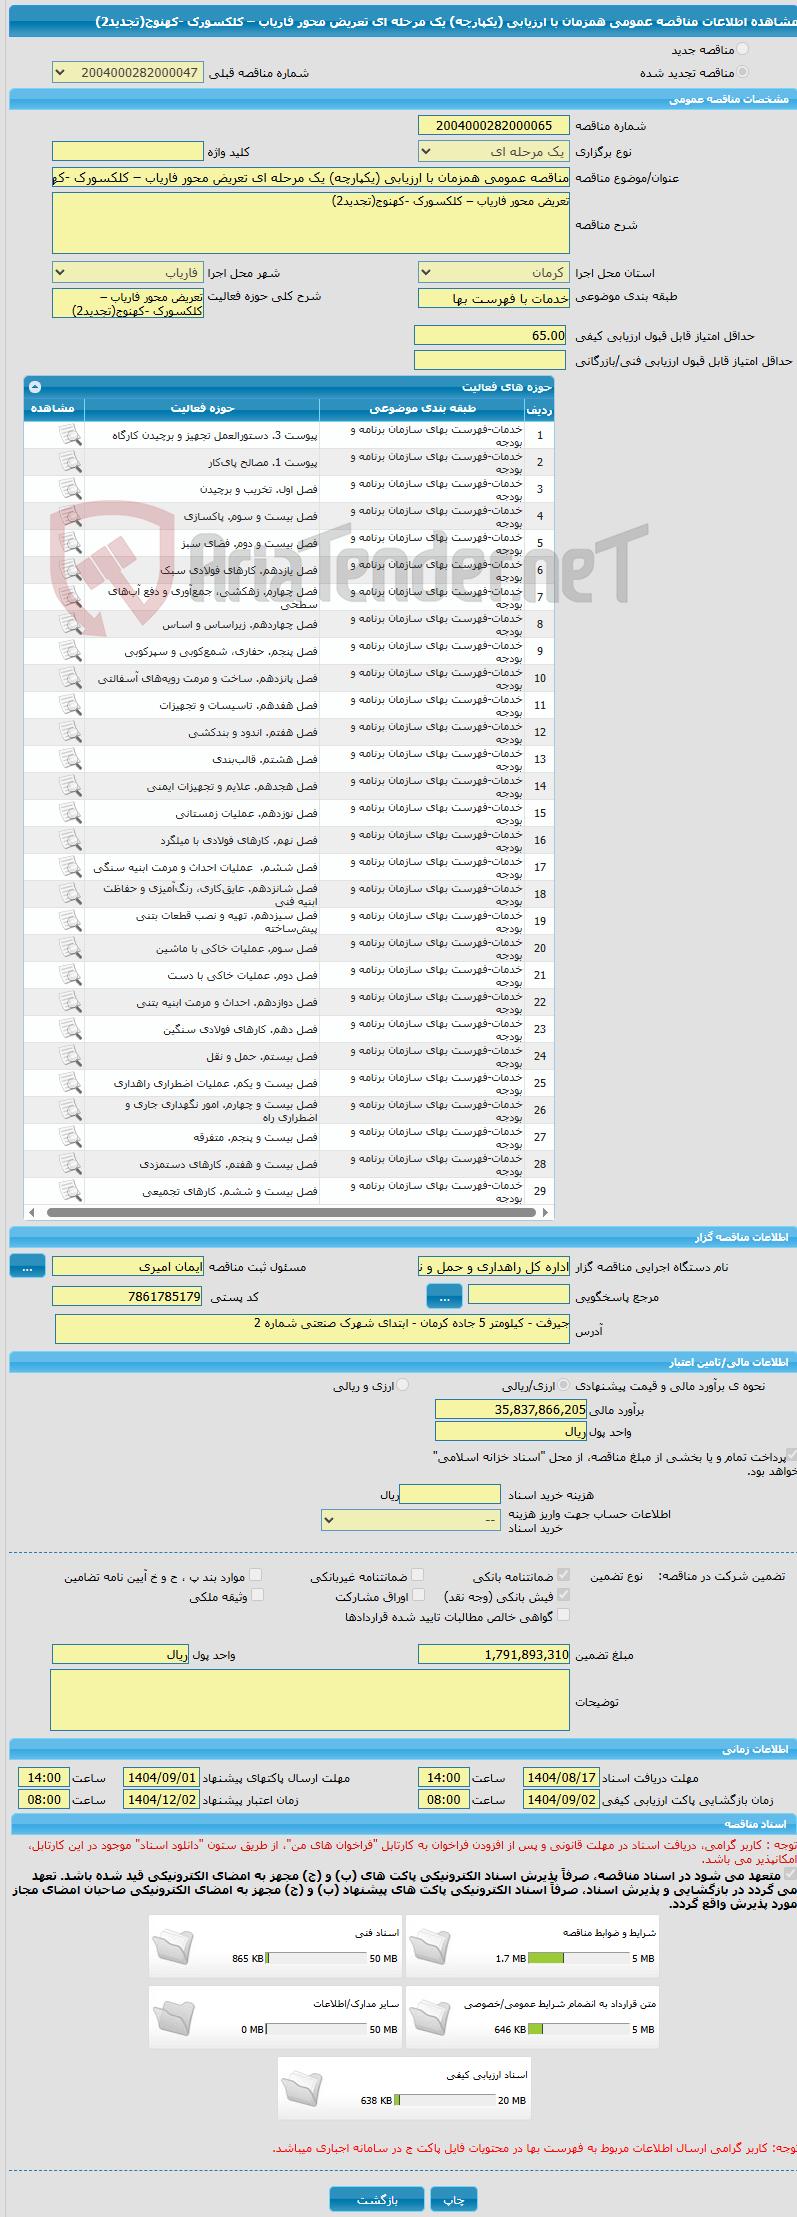Click the کد پستی field 7861785179

[x=127, y=1296]
